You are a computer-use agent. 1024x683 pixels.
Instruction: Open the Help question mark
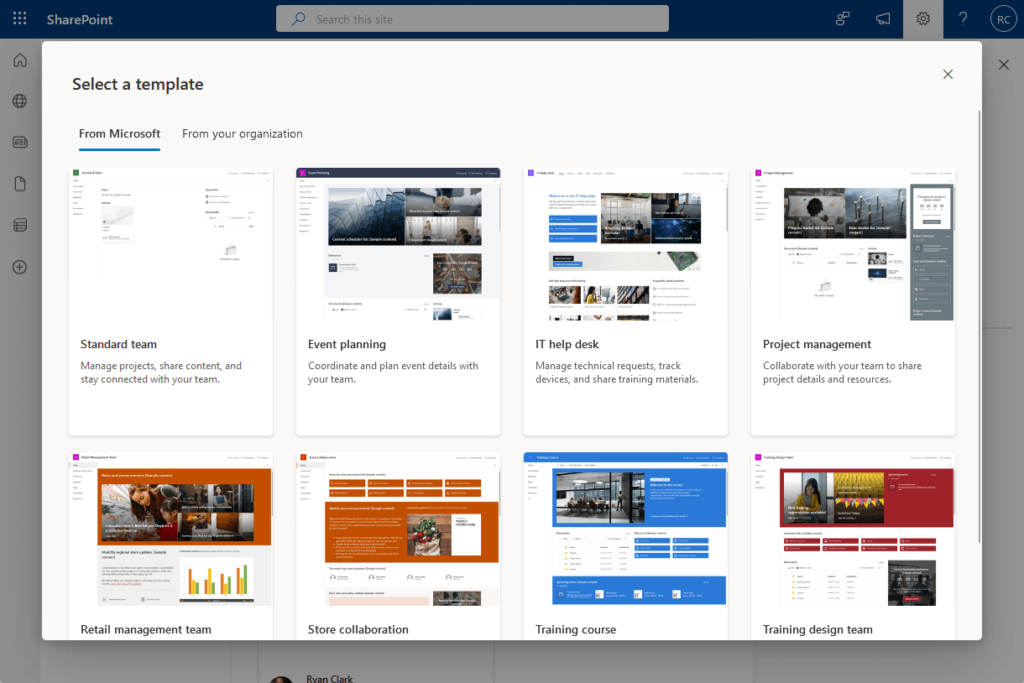[963, 19]
